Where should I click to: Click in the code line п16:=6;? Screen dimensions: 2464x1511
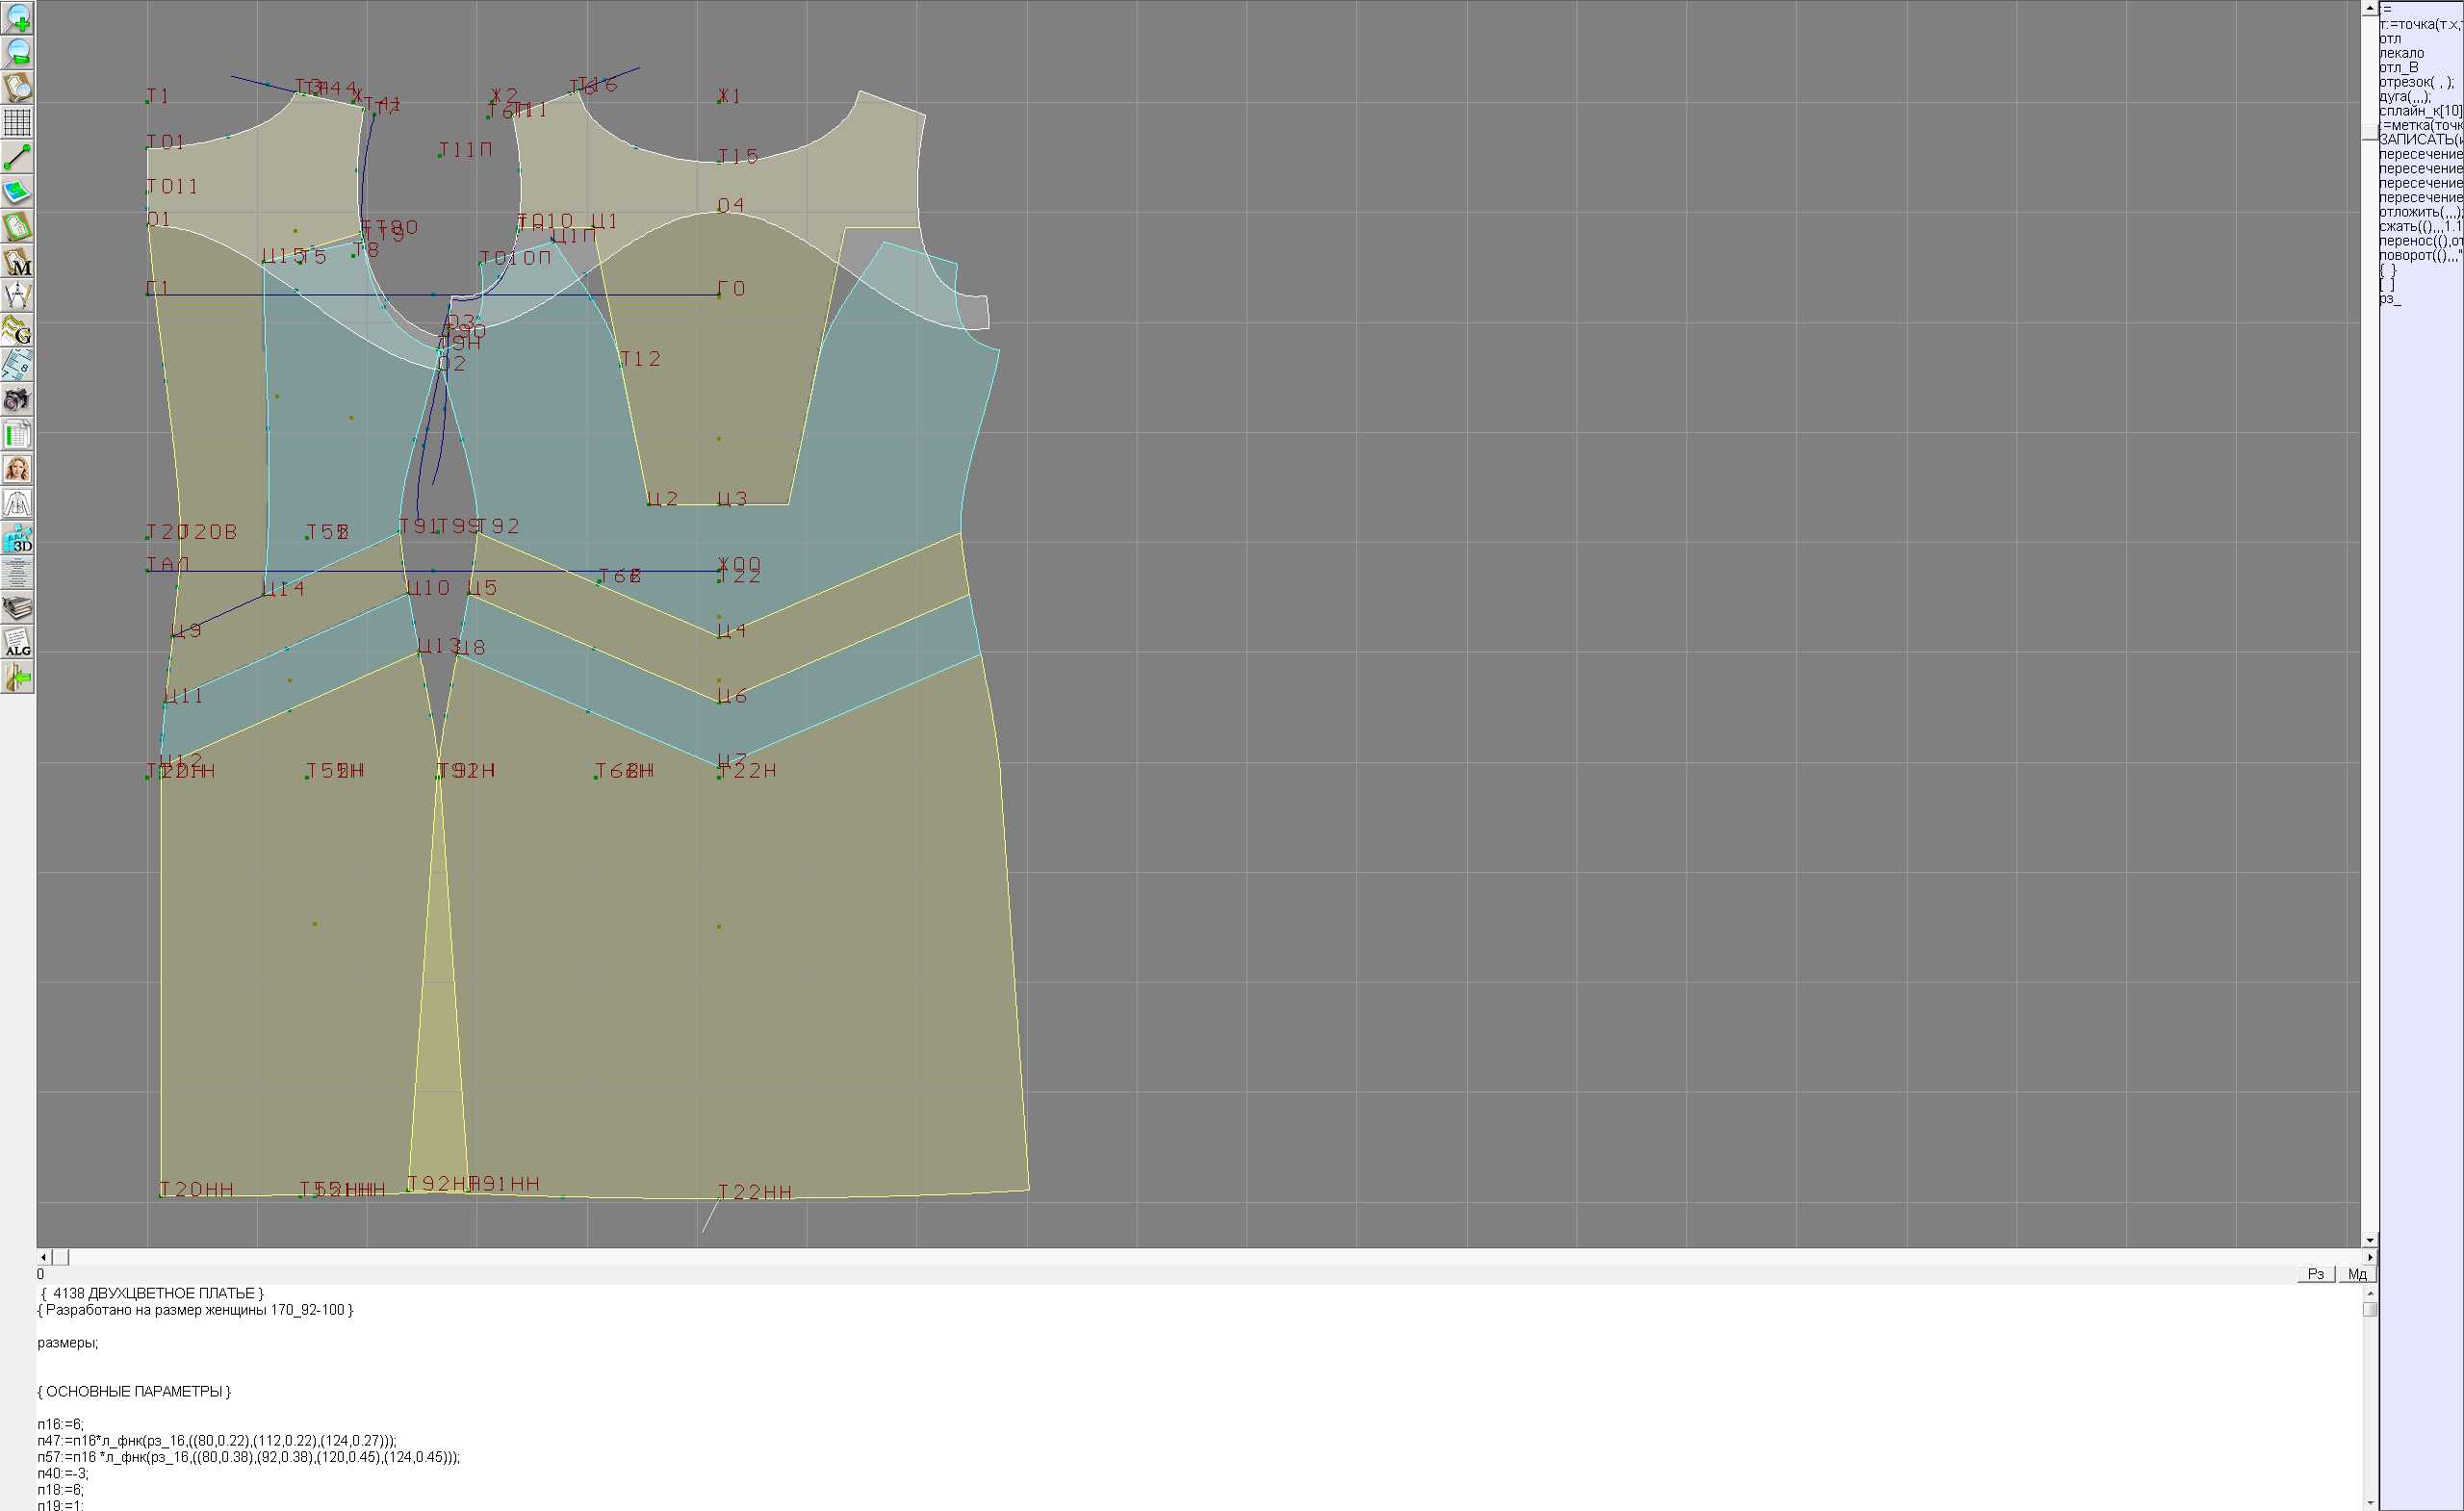[60, 1424]
